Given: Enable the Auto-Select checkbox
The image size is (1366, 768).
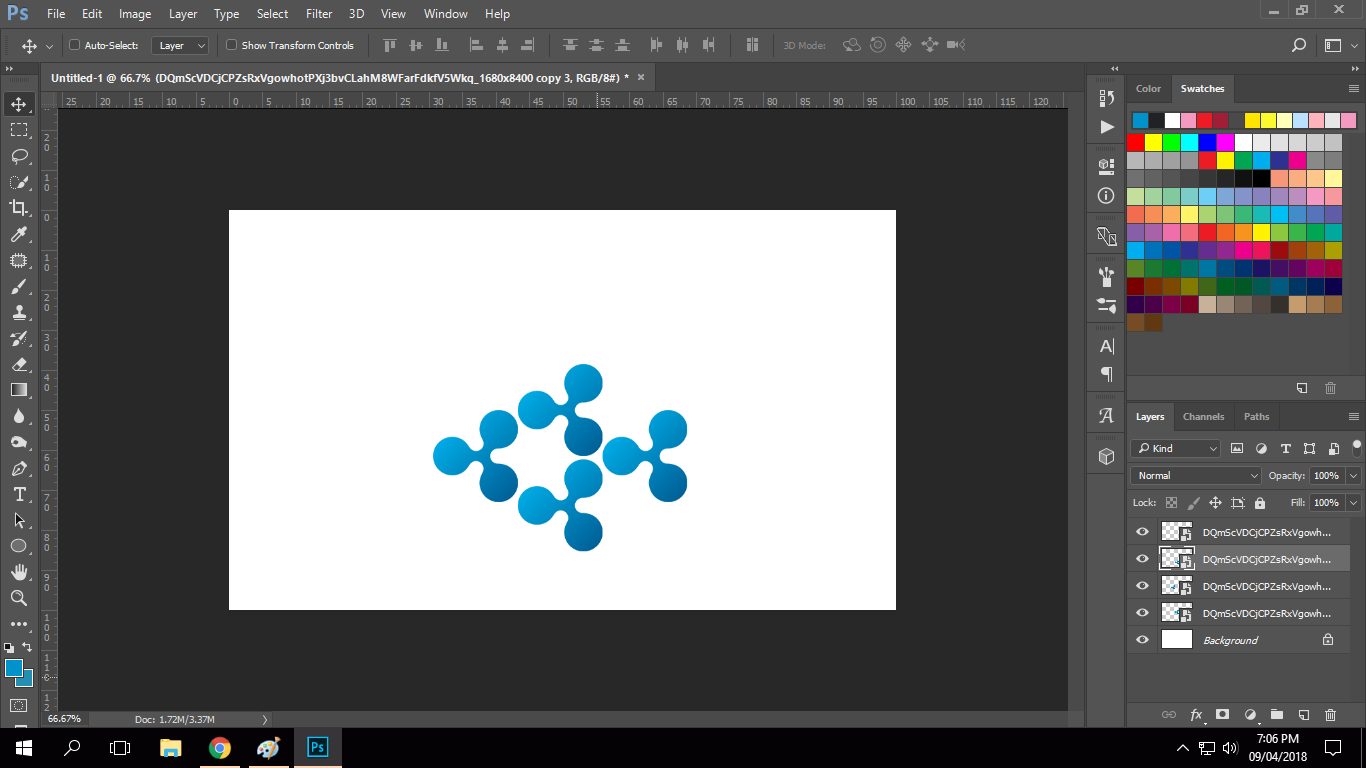Looking at the screenshot, I should point(74,45).
